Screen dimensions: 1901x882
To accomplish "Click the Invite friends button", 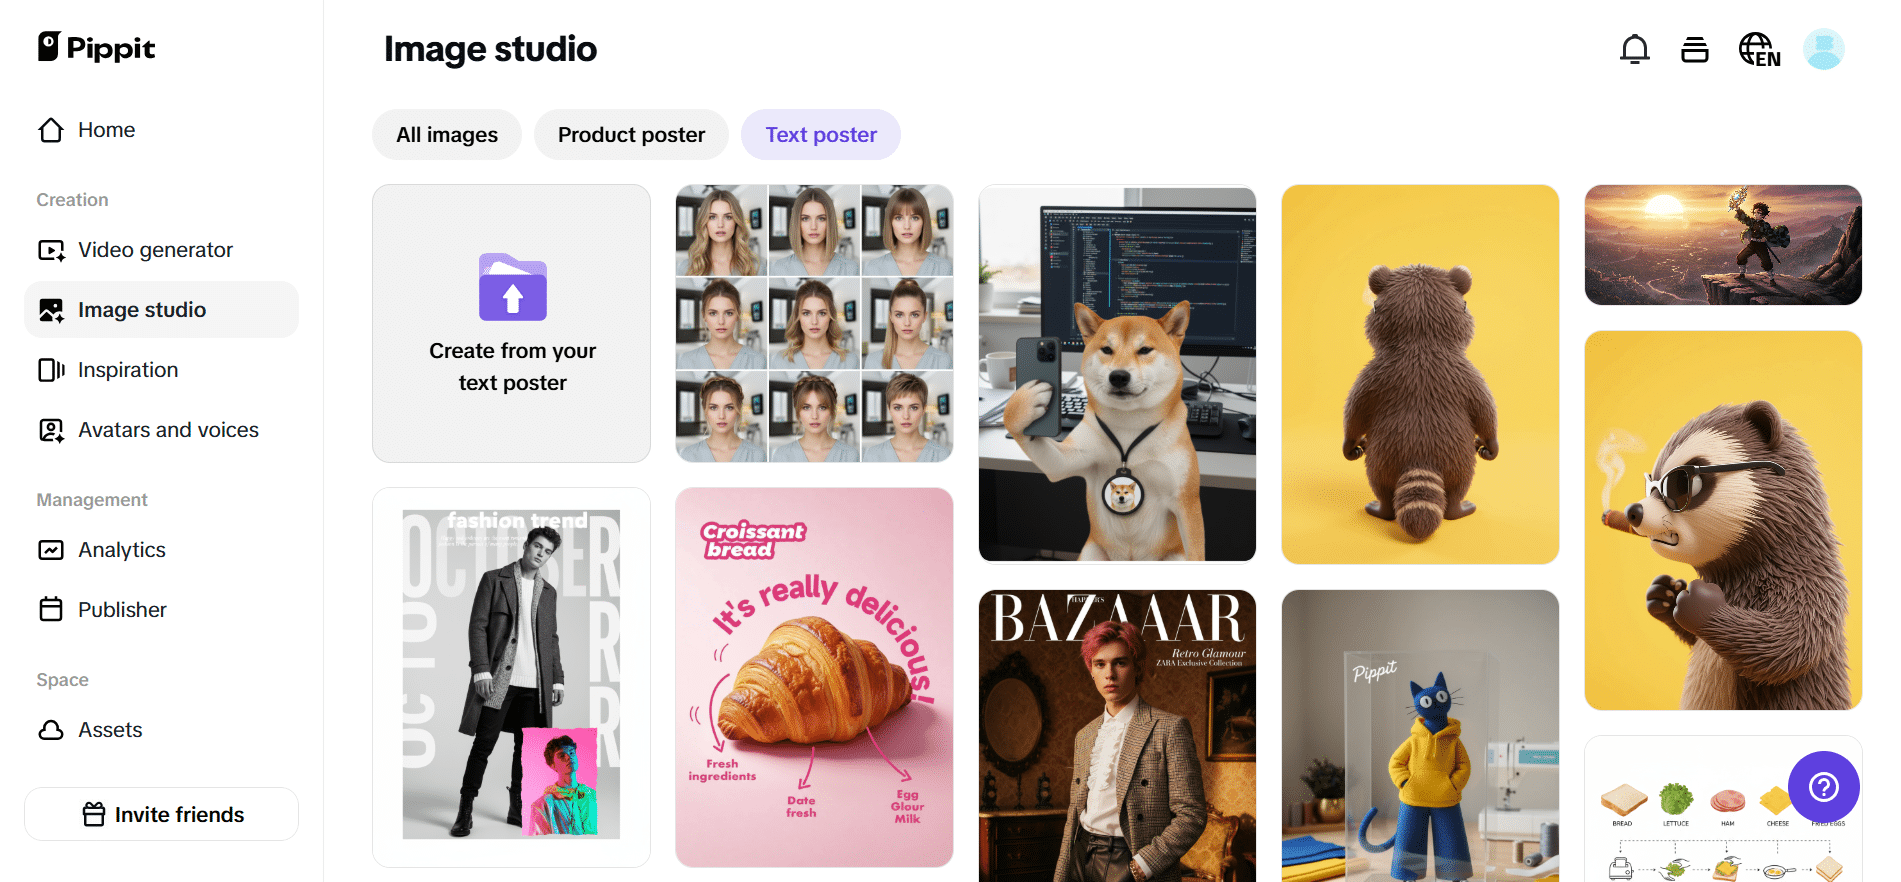I will click(161, 814).
